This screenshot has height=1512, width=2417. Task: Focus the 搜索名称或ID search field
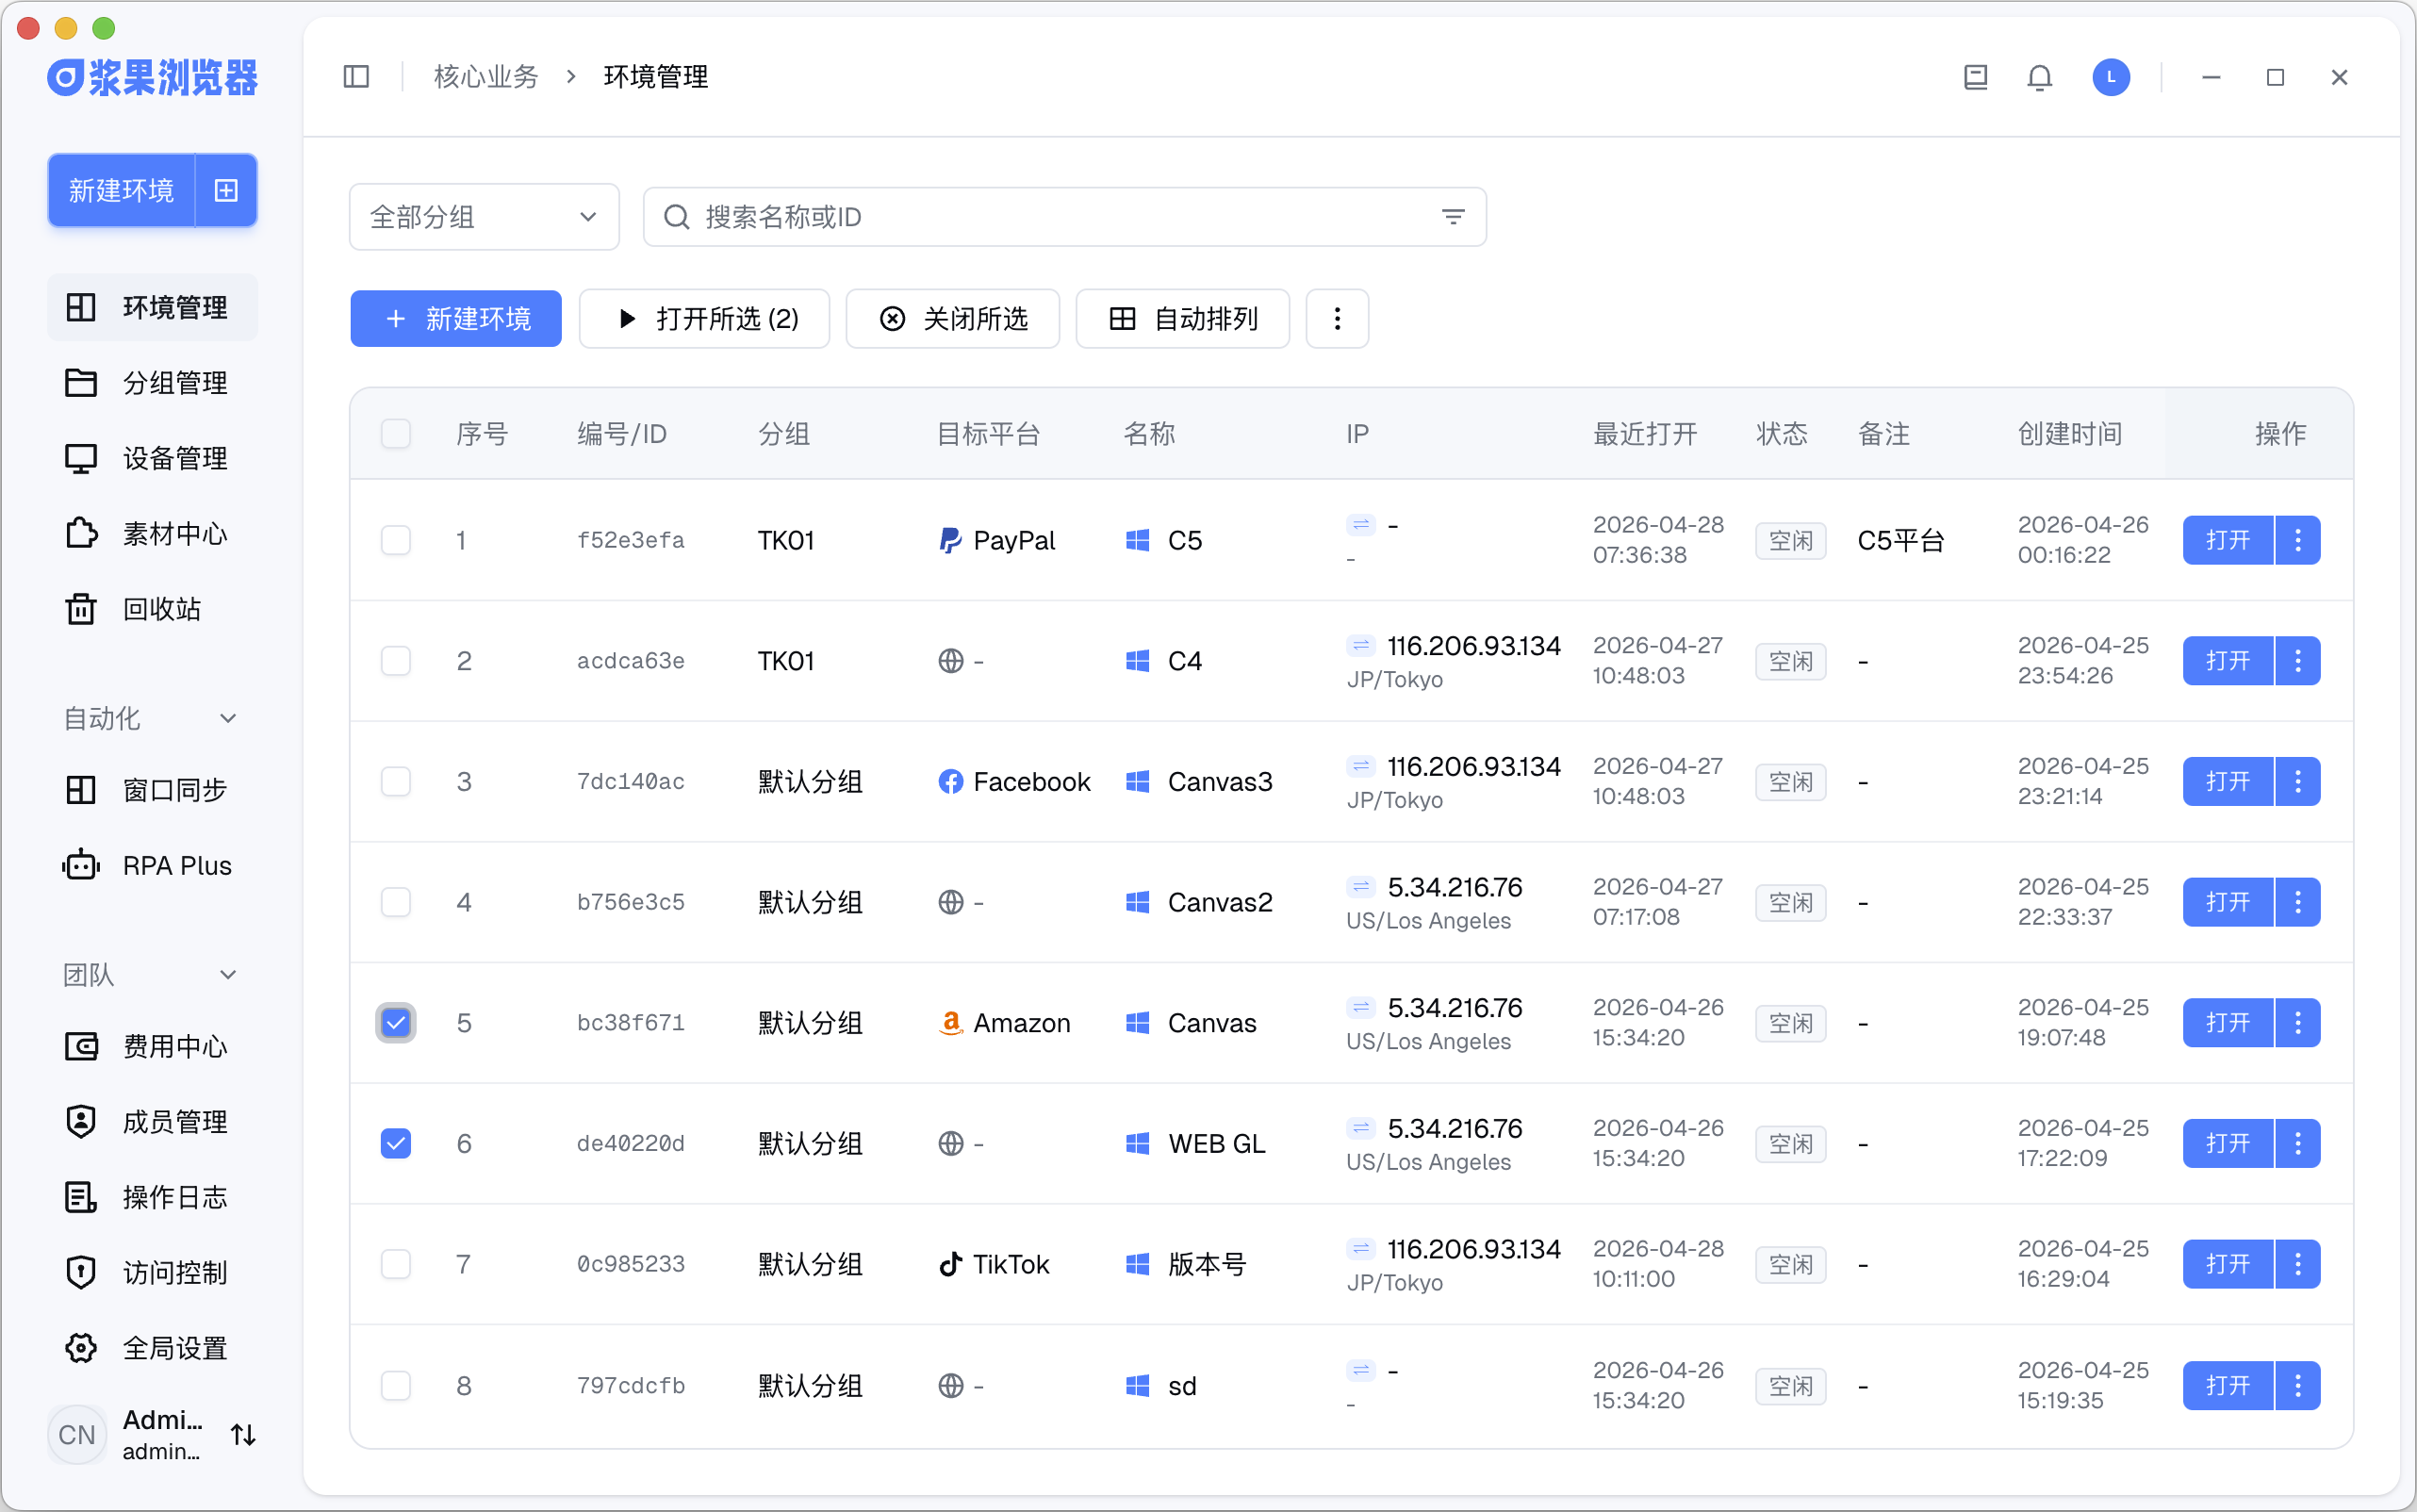pos(1060,217)
